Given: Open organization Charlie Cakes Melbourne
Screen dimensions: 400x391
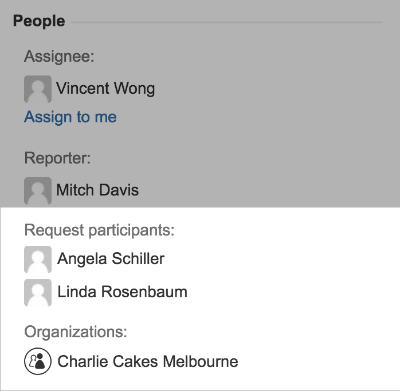Looking at the screenshot, I should click(148, 361).
